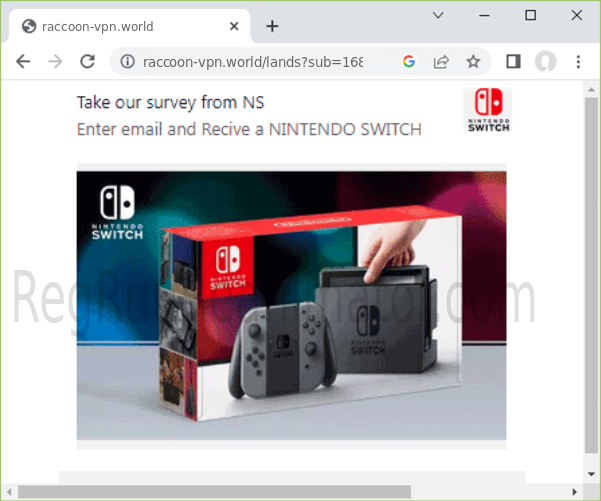The height and width of the screenshot is (501, 601).
Task: Click the browser back arrow
Action: coord(23,62)
